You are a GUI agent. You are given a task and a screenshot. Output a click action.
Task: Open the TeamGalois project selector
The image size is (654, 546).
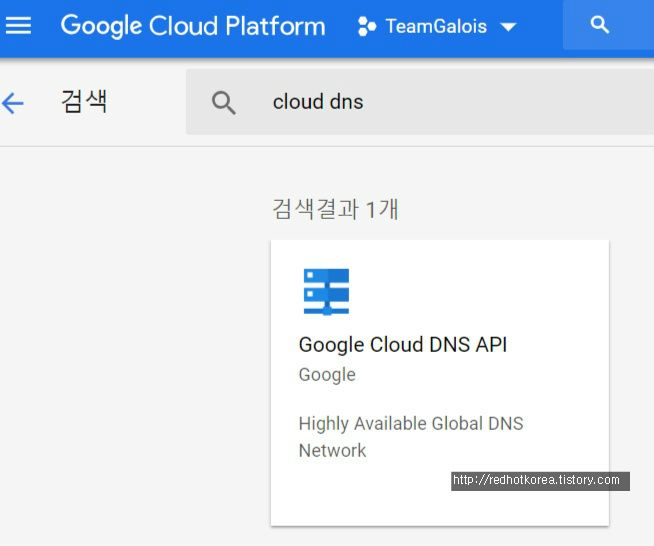[437, 26]
